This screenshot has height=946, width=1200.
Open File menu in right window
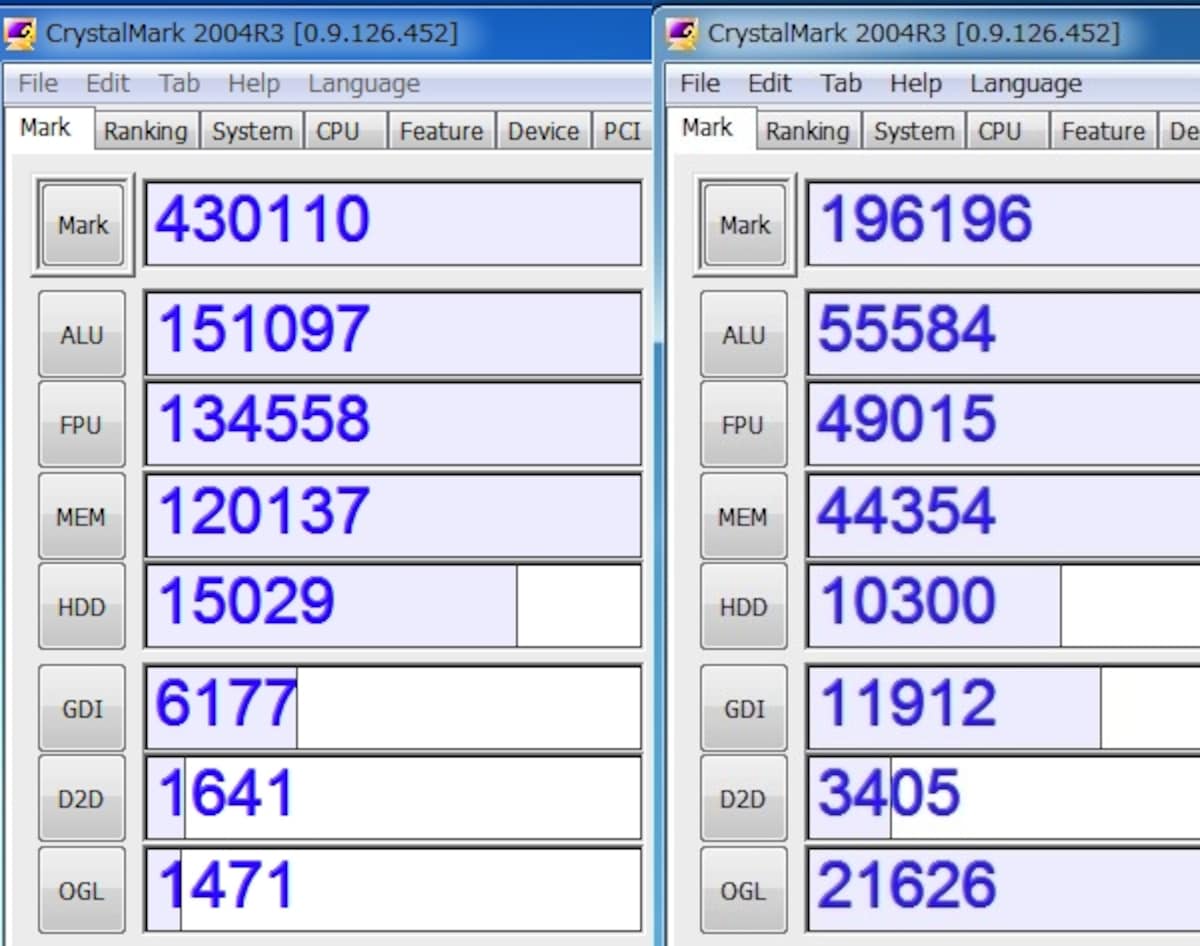700,83
